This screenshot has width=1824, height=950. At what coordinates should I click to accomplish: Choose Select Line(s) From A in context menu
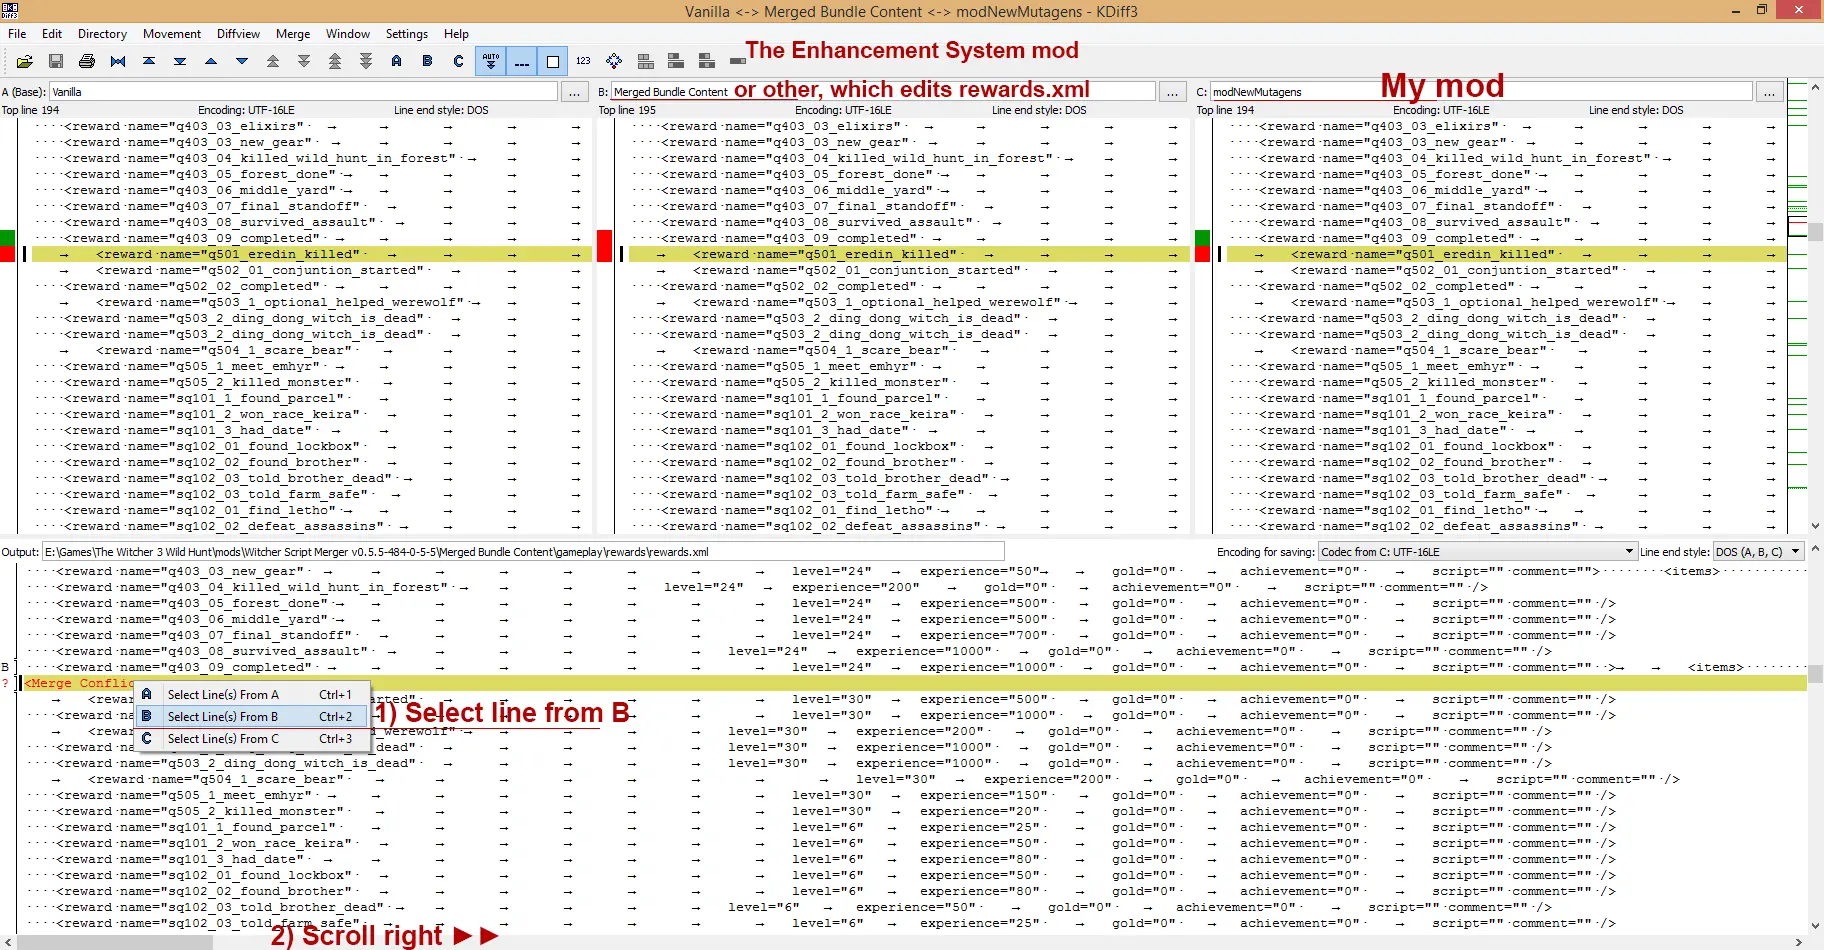click(253, 694)
